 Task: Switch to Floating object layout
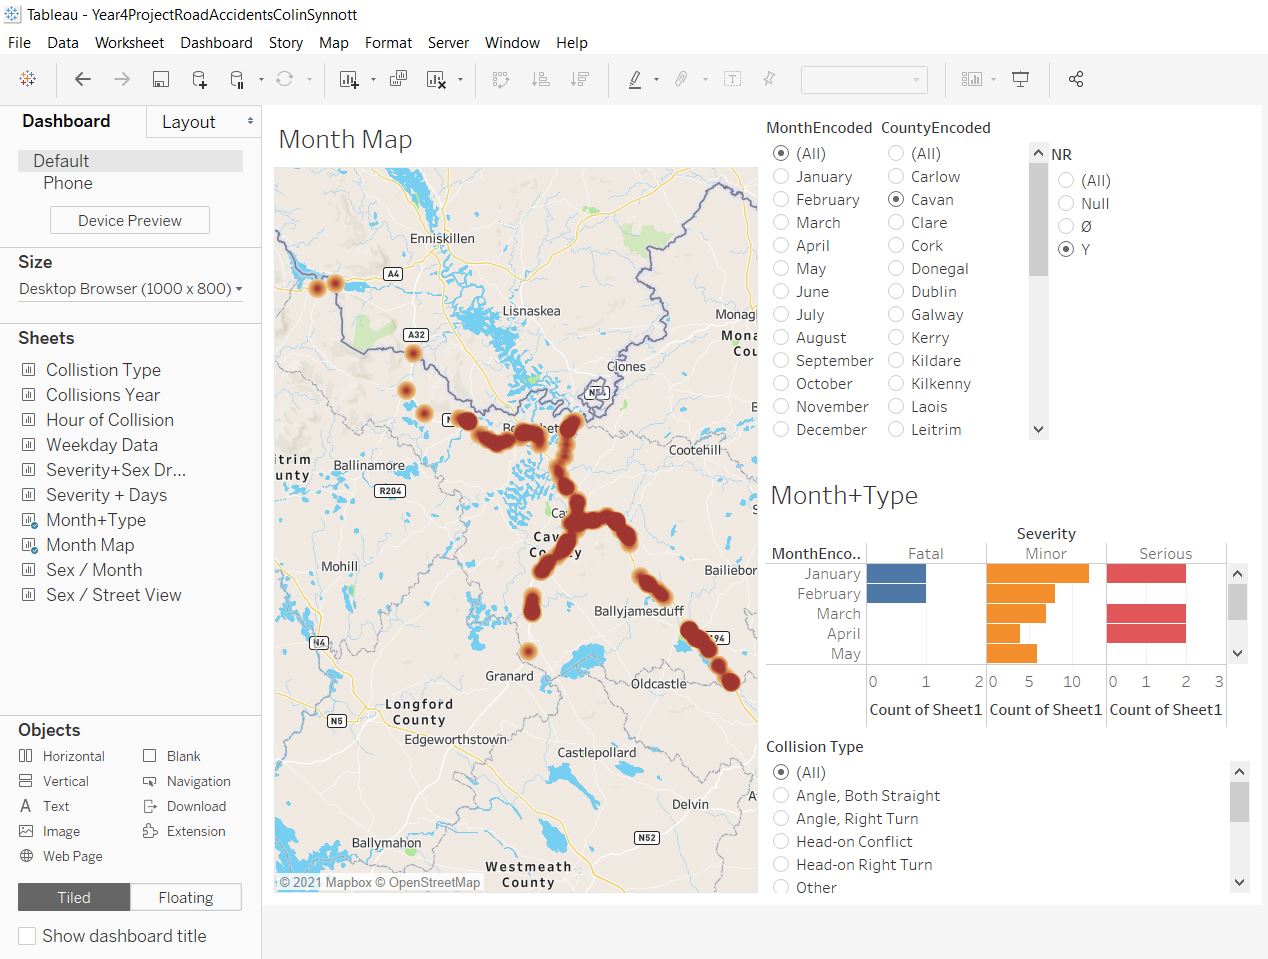(185, 897)
